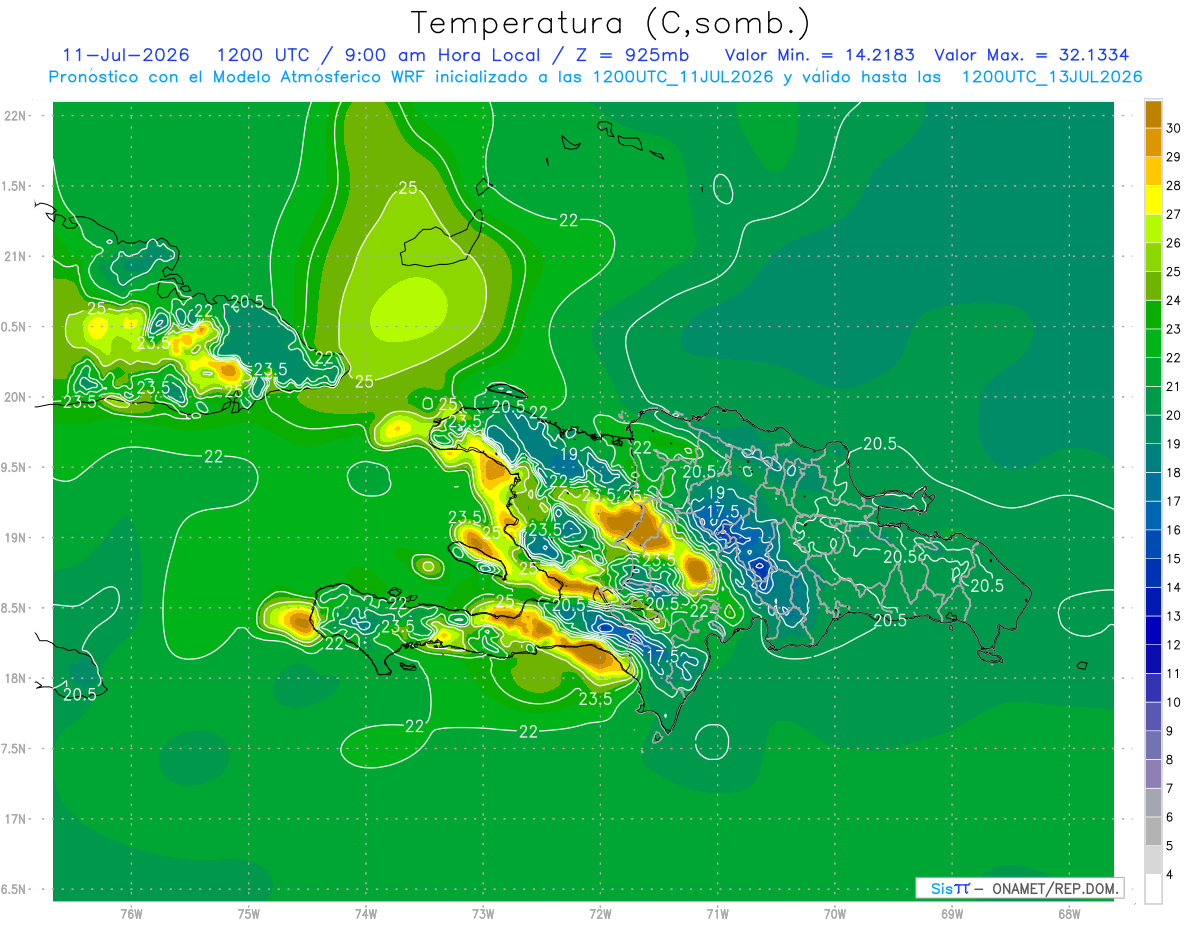Click the "71W" longitude axis label
This screenshot has height=927, width=1200.
pyautogui.click(x=717, y=913)
